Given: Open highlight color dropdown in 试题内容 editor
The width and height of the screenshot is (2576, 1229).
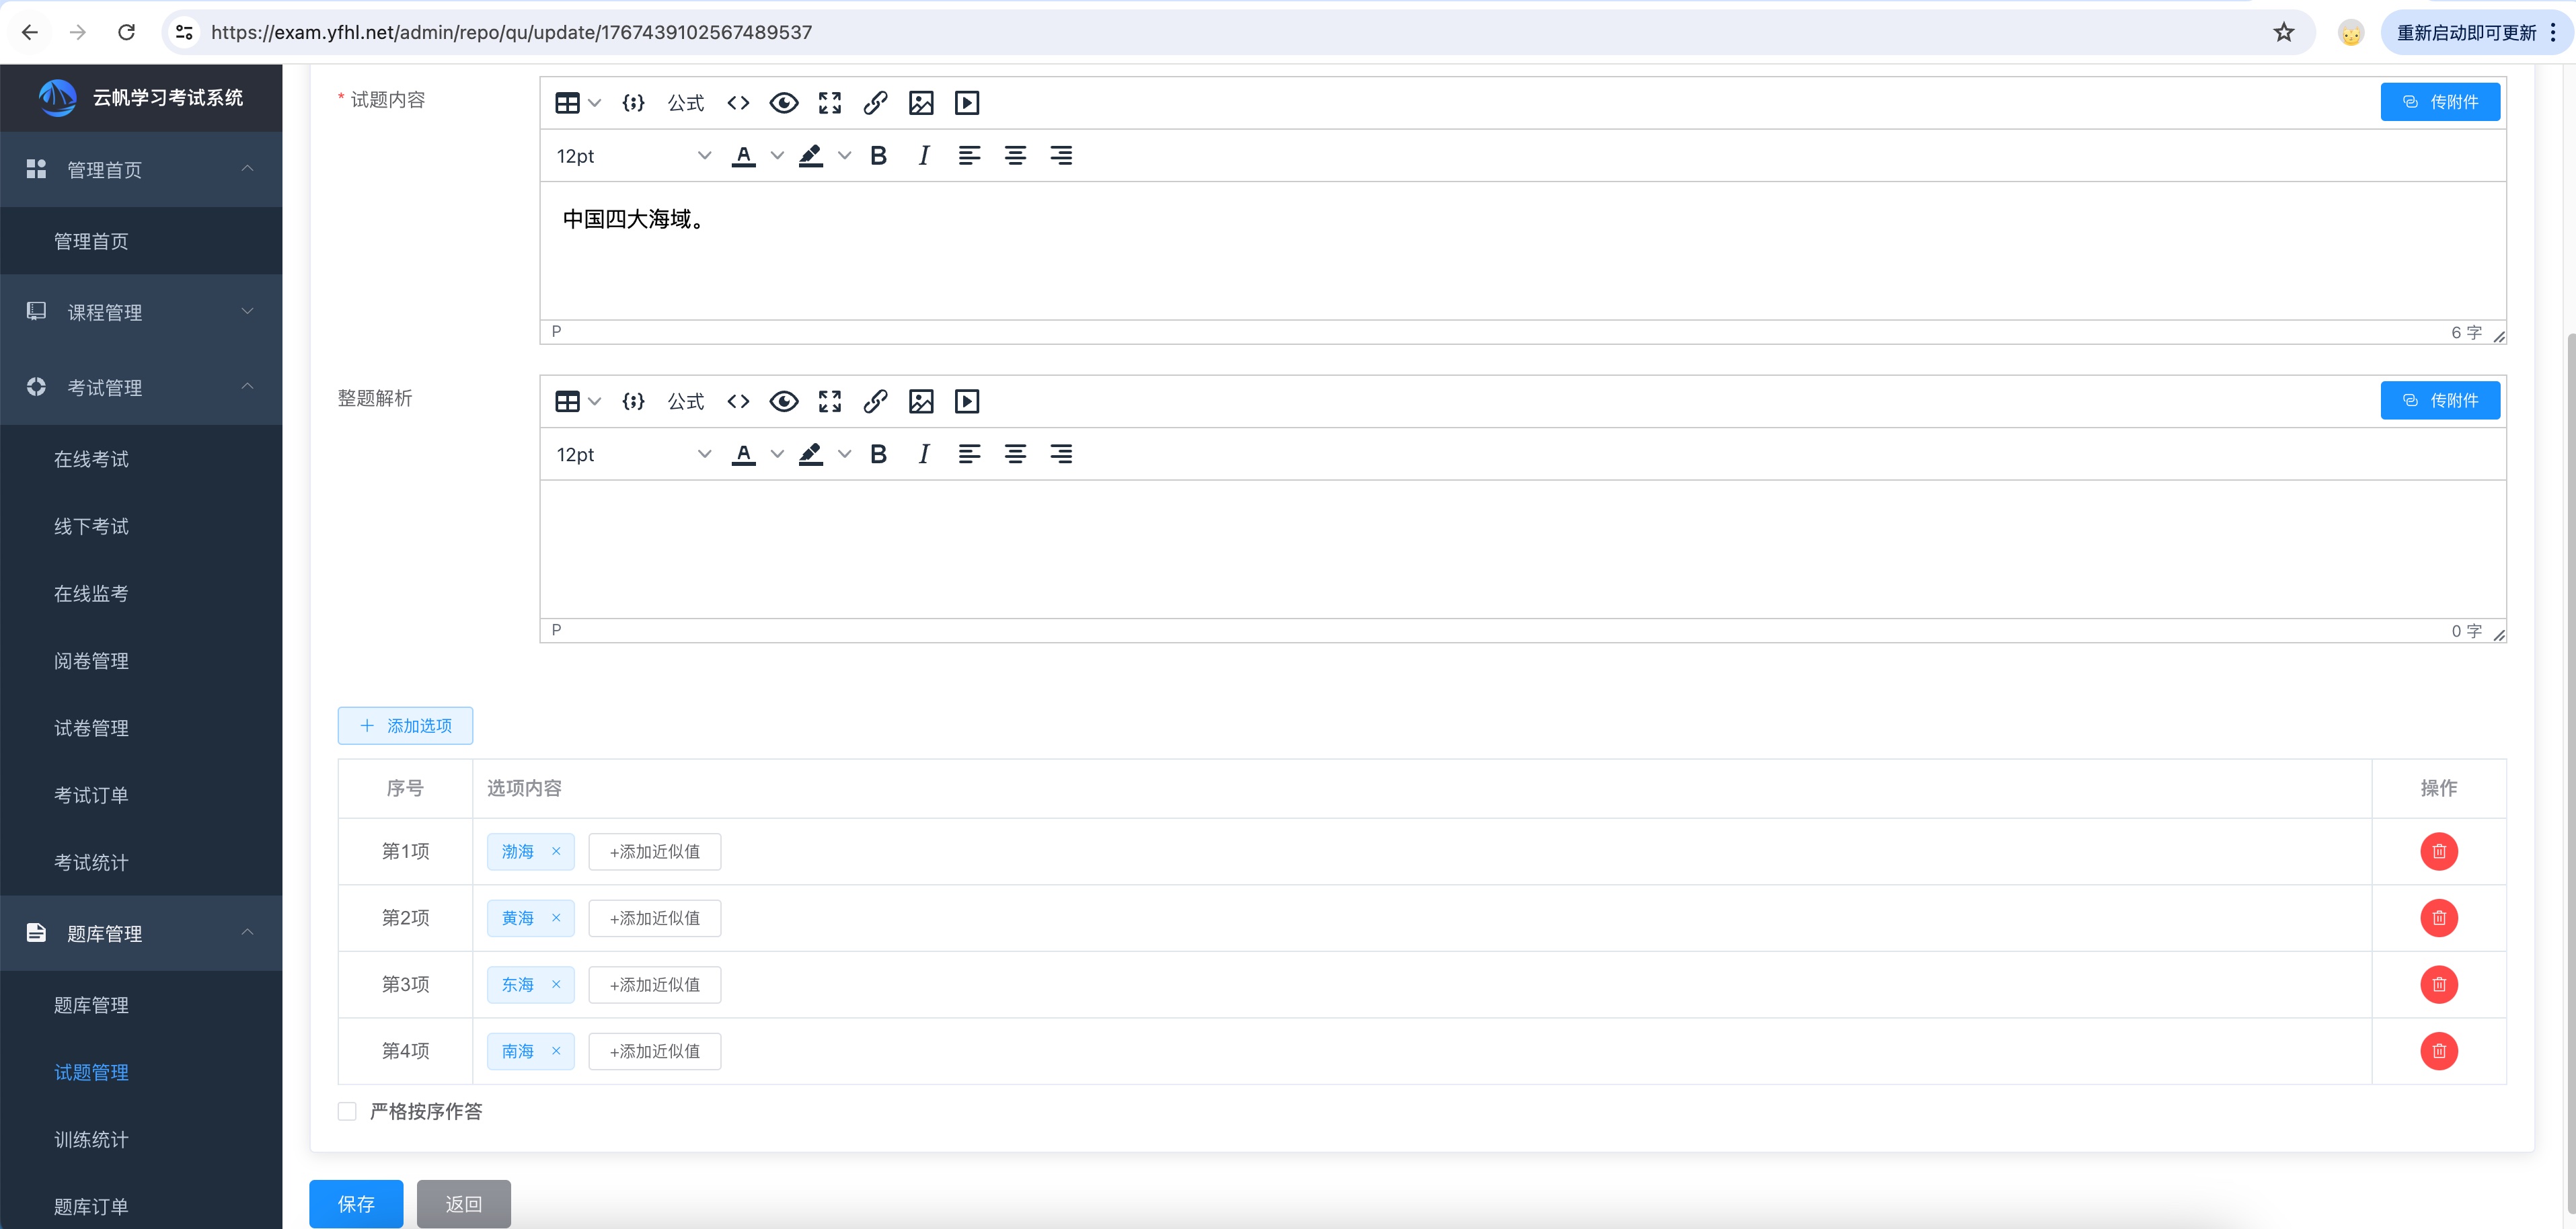Looking at the screenshot, I should [x=844, y=155].
